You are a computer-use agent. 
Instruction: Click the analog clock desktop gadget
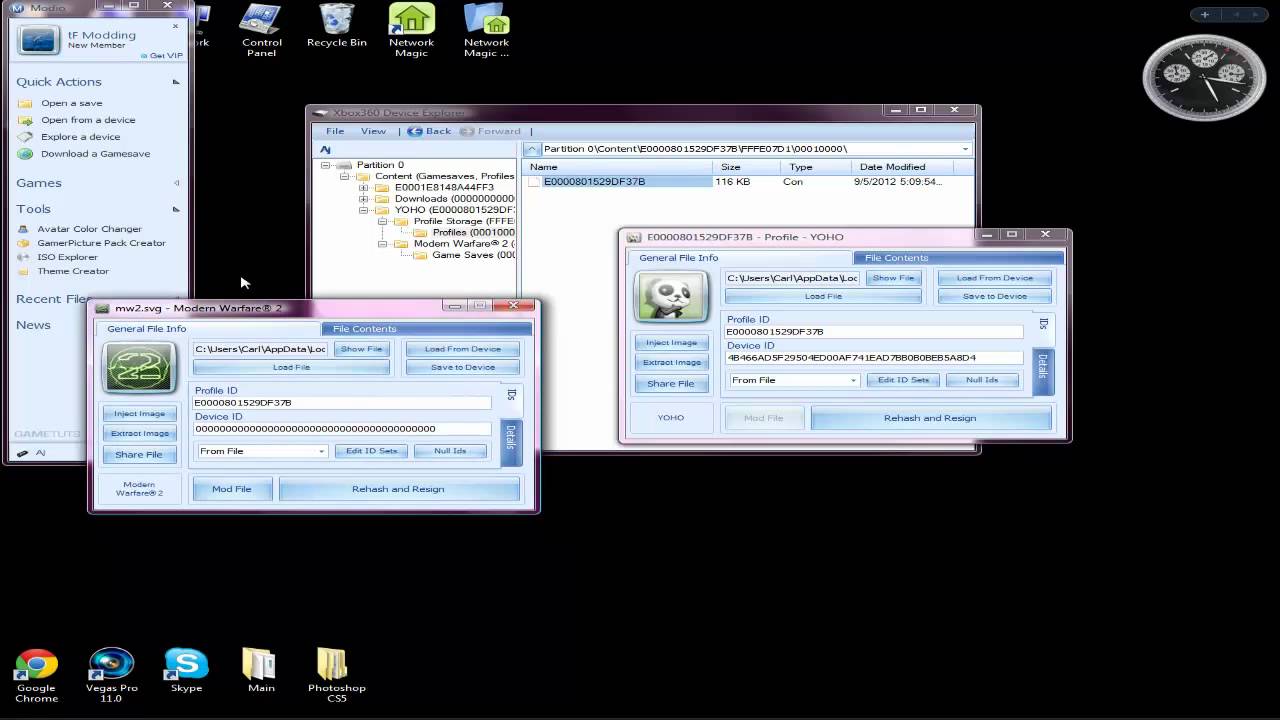click(x=1203, y=77)
